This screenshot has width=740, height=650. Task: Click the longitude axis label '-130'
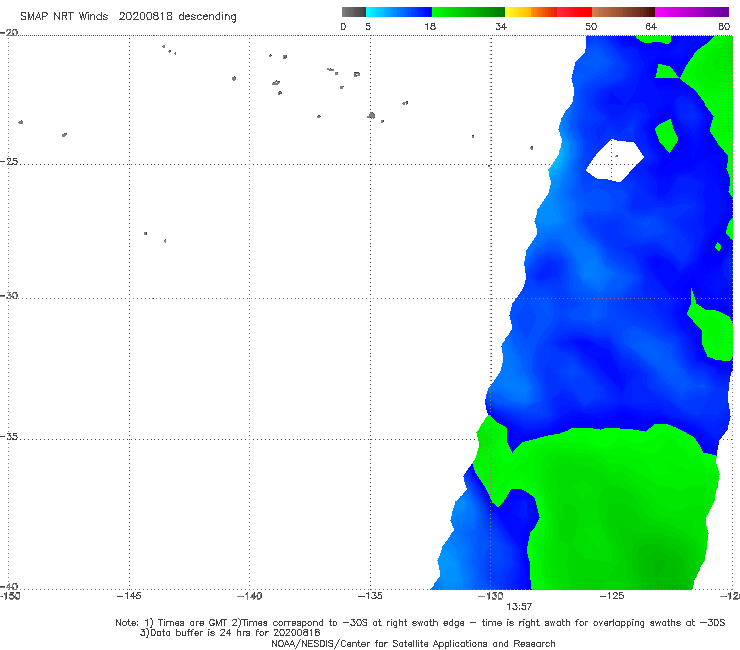pyautogui.click(x=491, y=596)
